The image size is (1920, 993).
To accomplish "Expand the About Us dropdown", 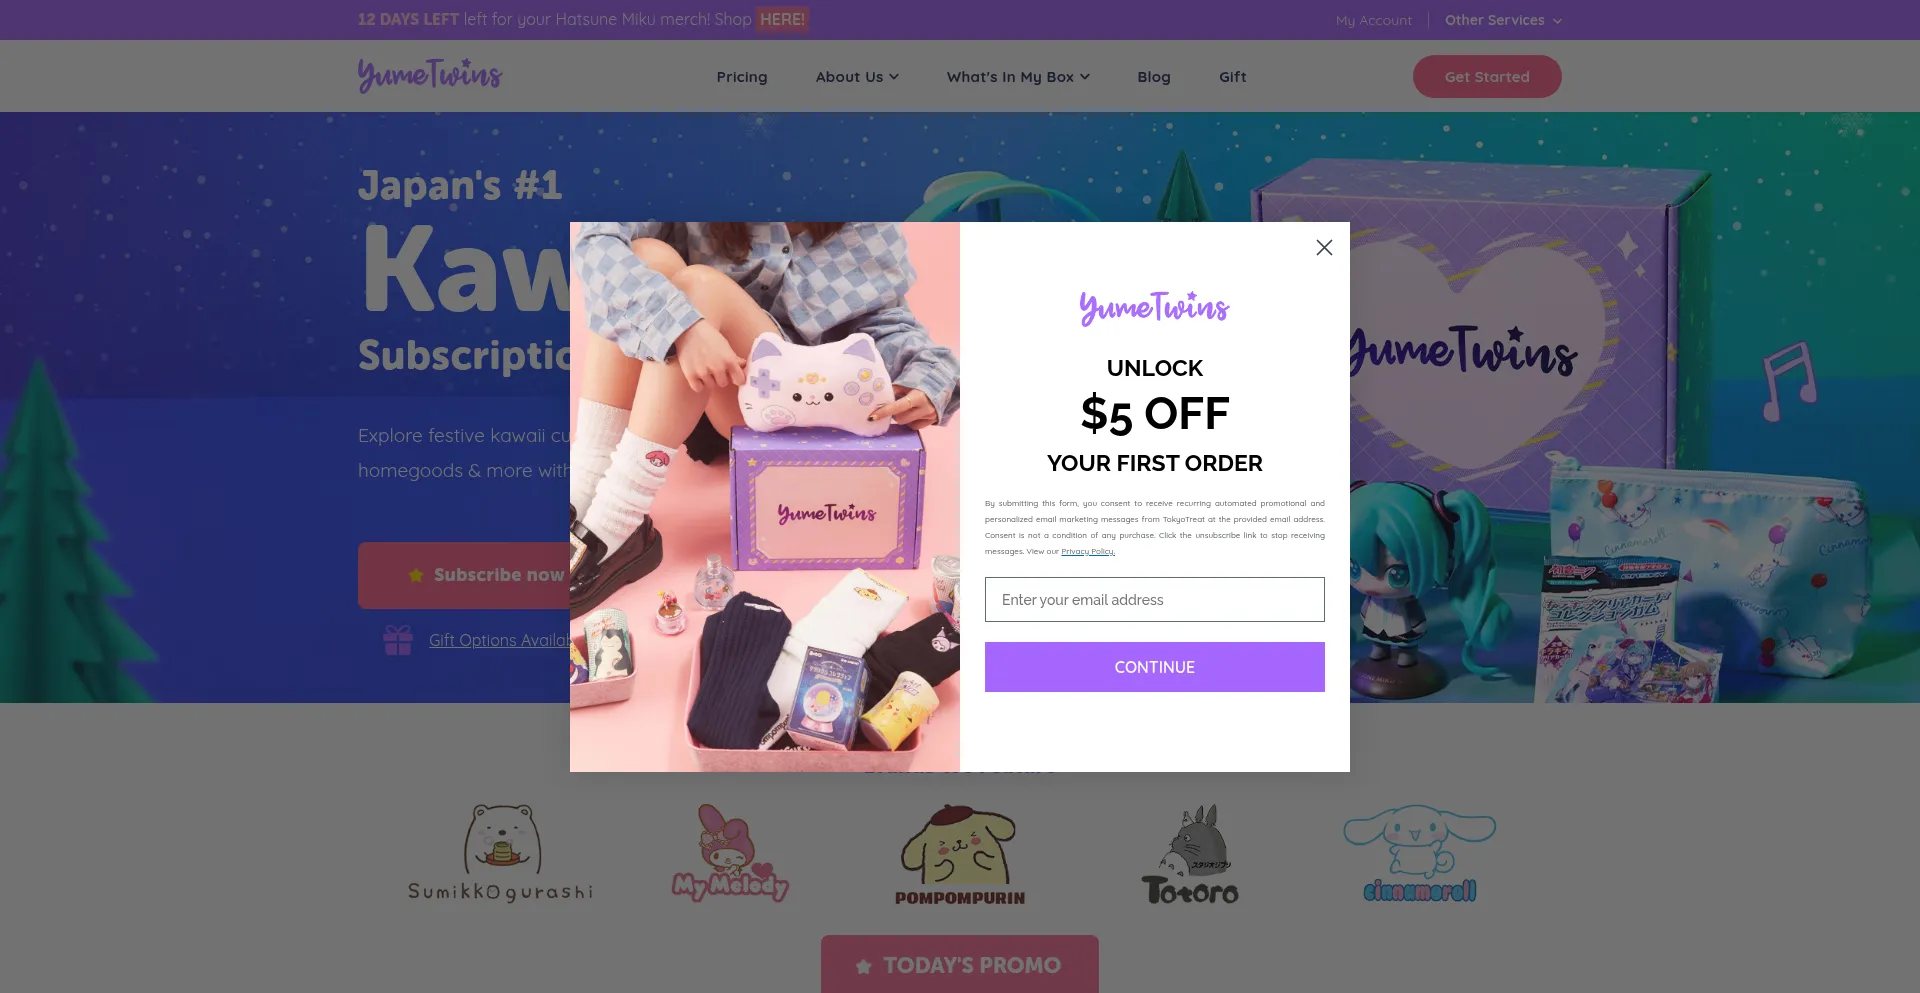I will click(857, 77).
